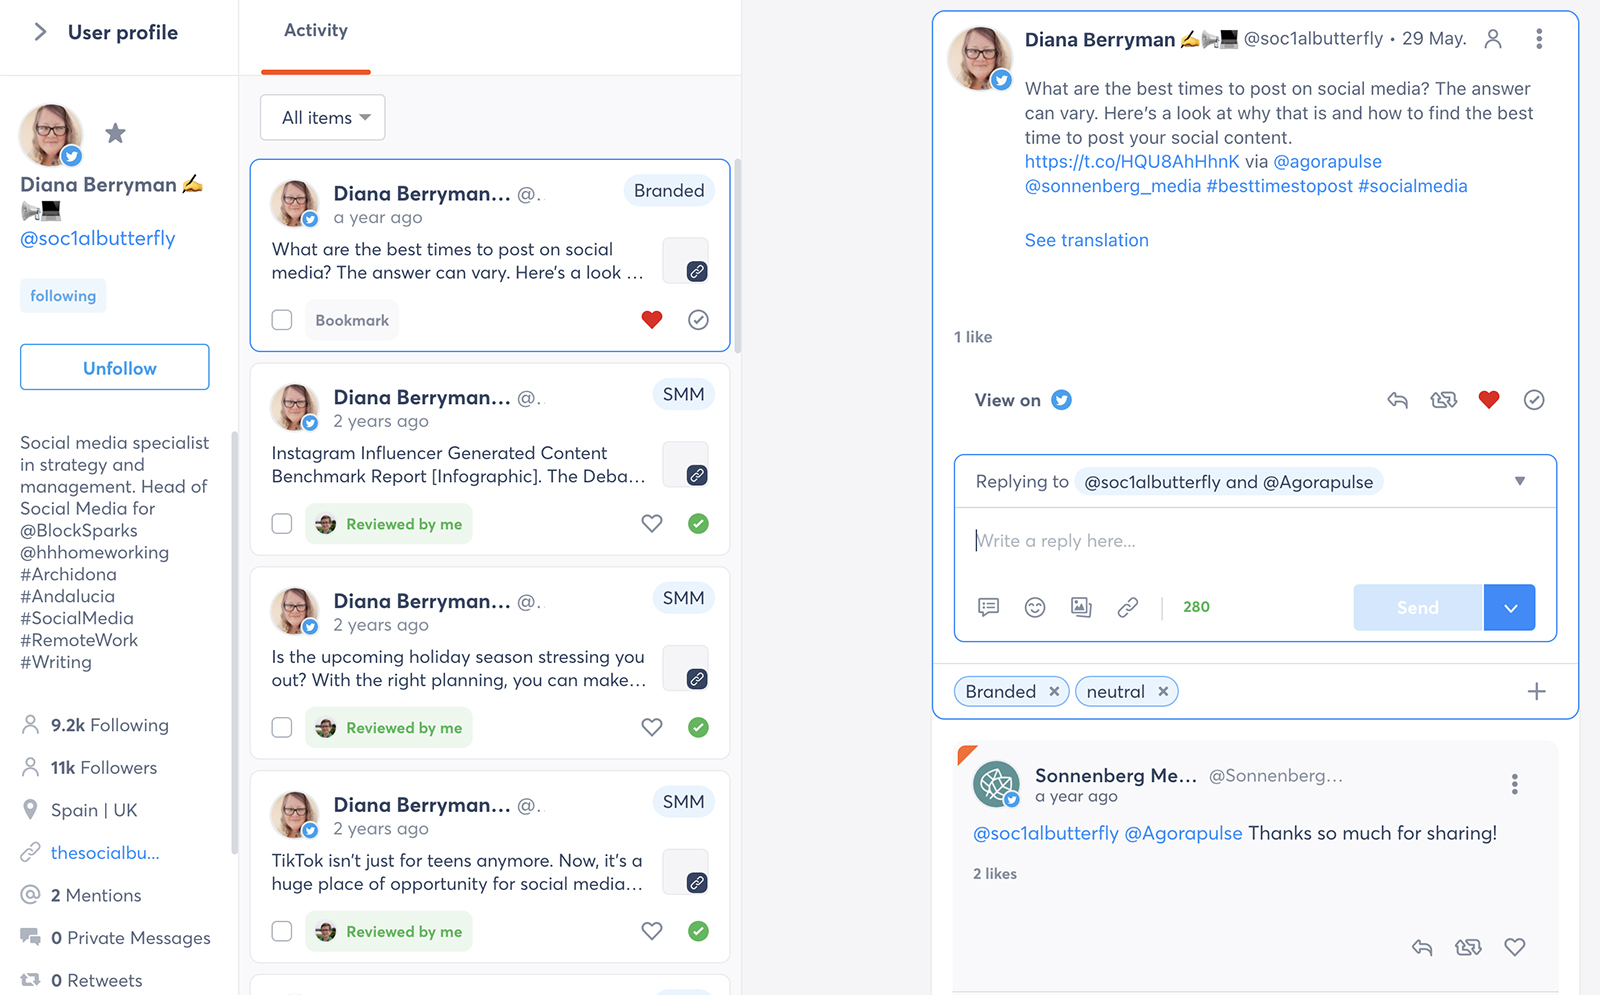Screen dimensions: 1600x995
Task: Like the TikTok isn't just for teens item
Action: 652,932
